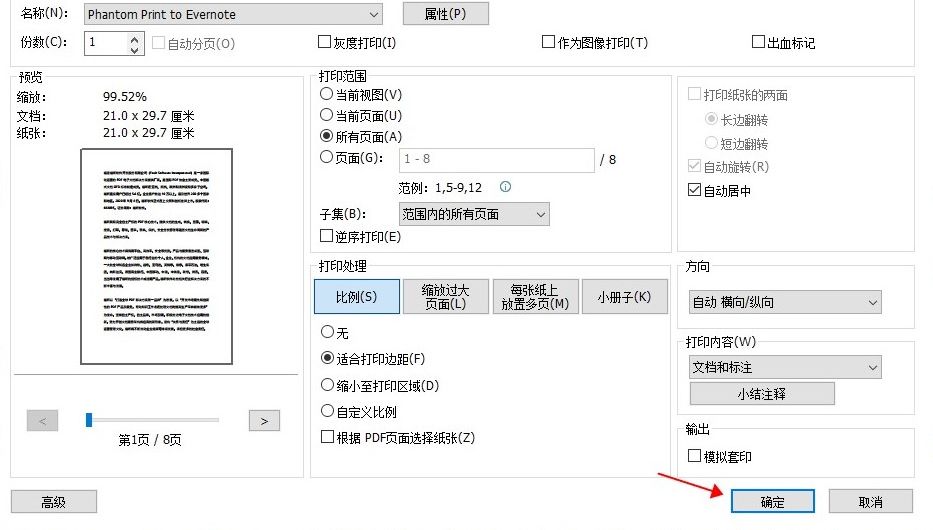This screenshot has height=530, width=933.
Task: Click the copies number field
Action: pyautogui.click(x=107, y=43)
